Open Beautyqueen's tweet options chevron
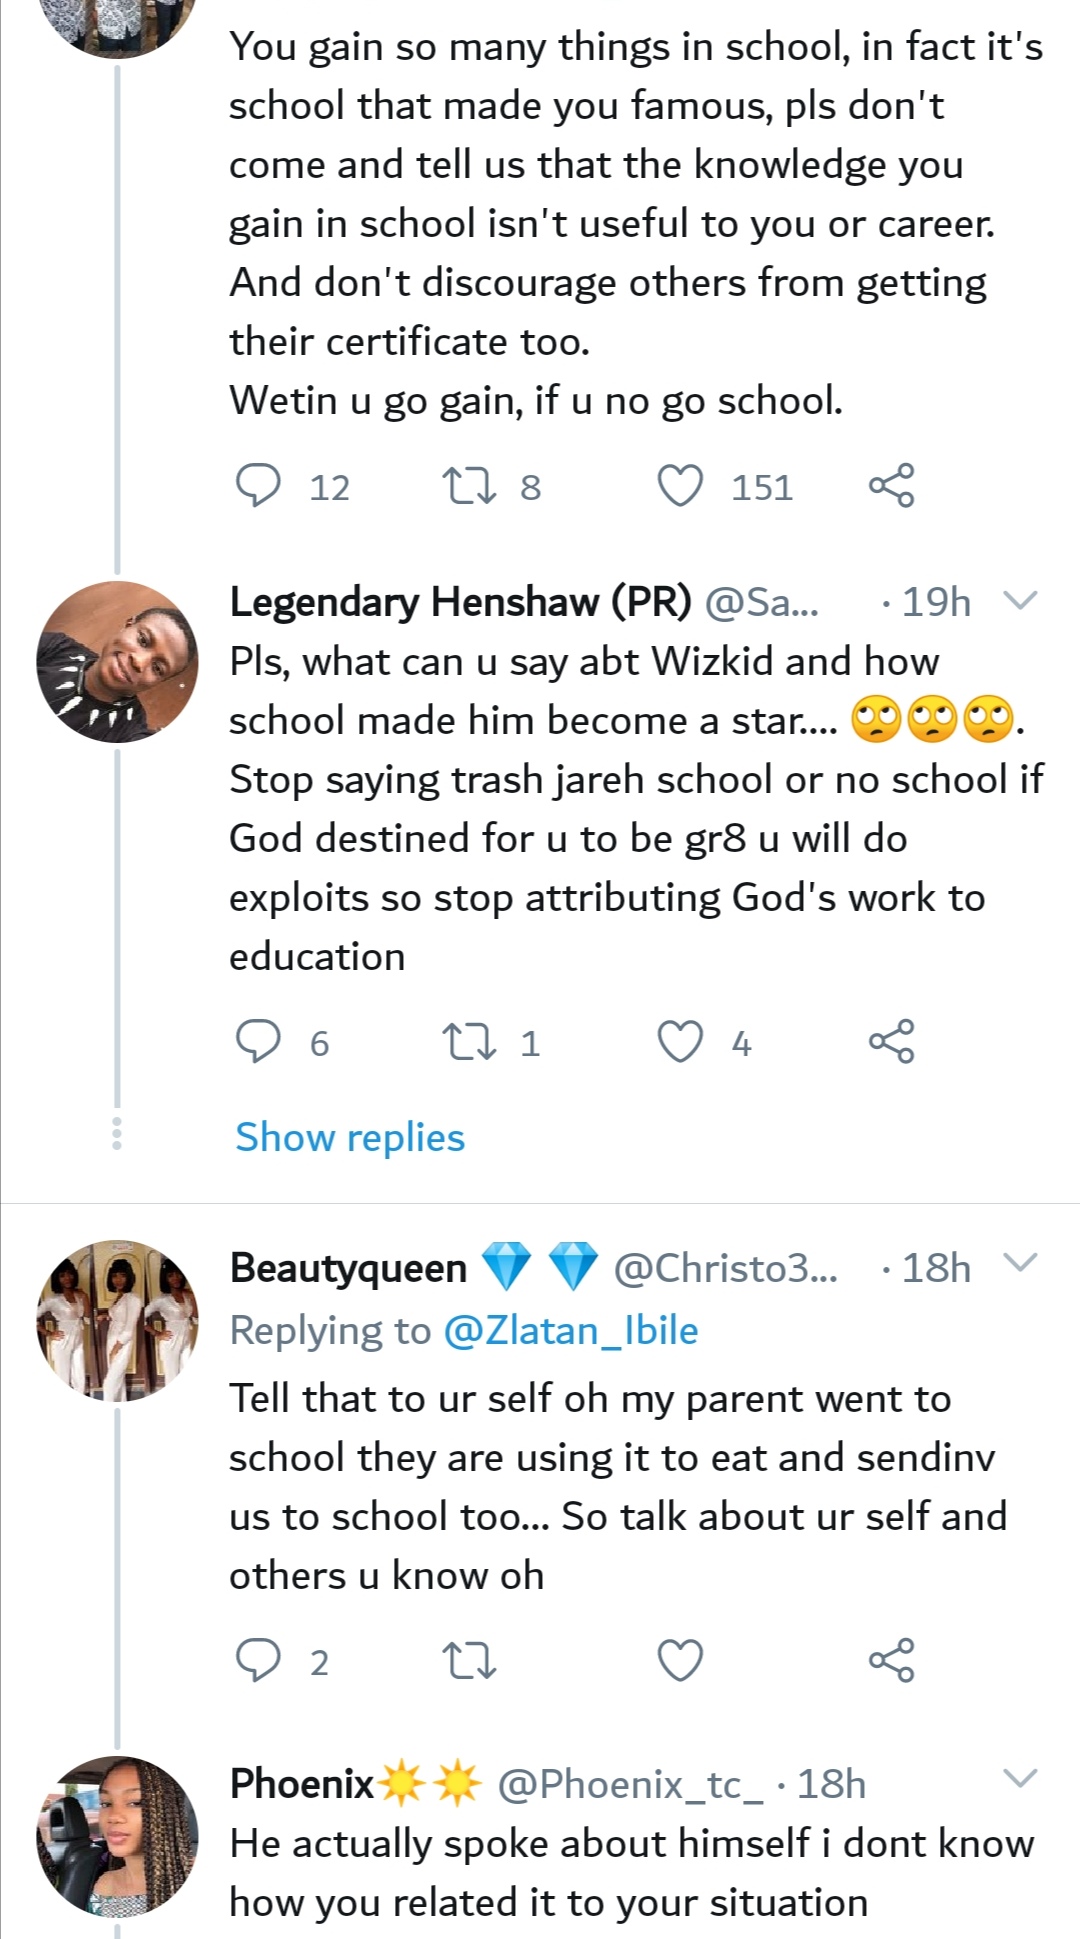 click(x=1020, y=1262)
